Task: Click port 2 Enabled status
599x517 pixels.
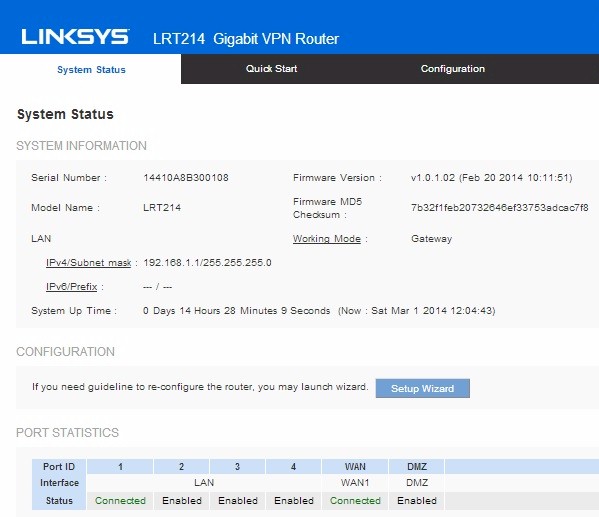Action: pos(181,501)
